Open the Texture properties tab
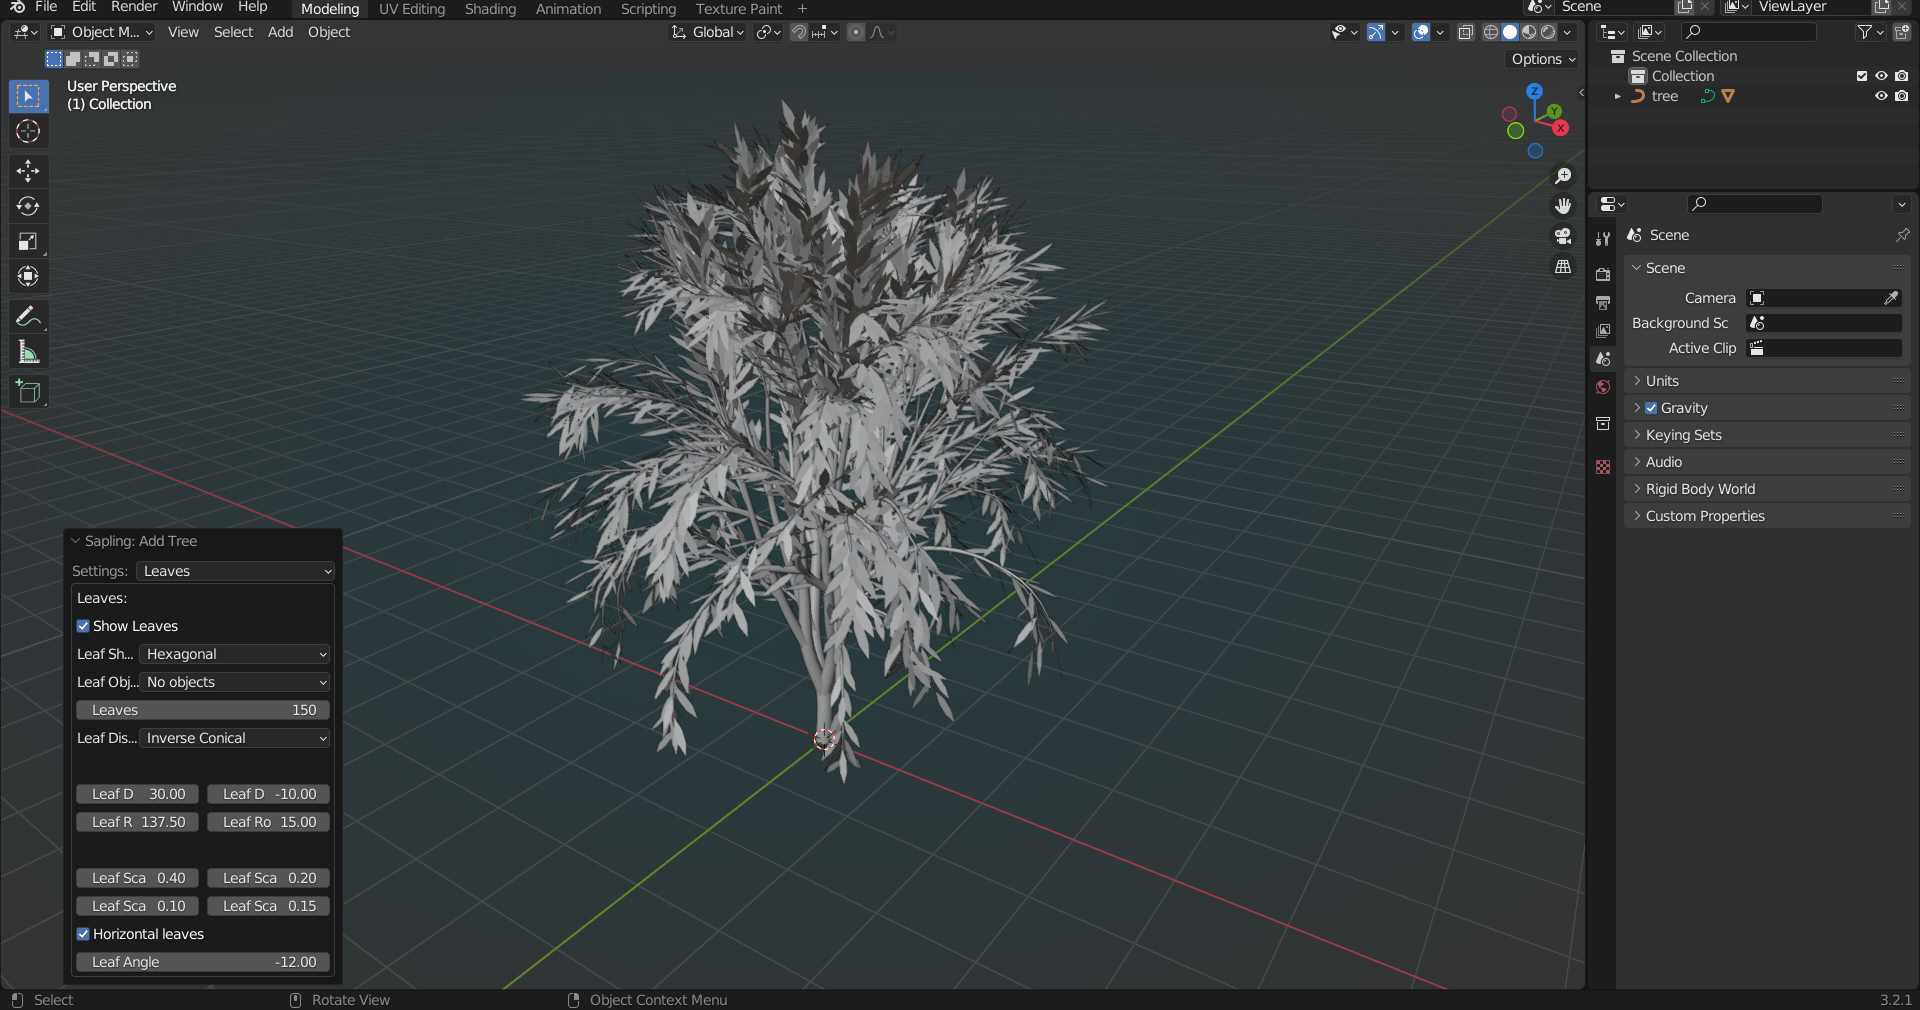This screenshot has height=1010, width=1920. point(1603,467)
